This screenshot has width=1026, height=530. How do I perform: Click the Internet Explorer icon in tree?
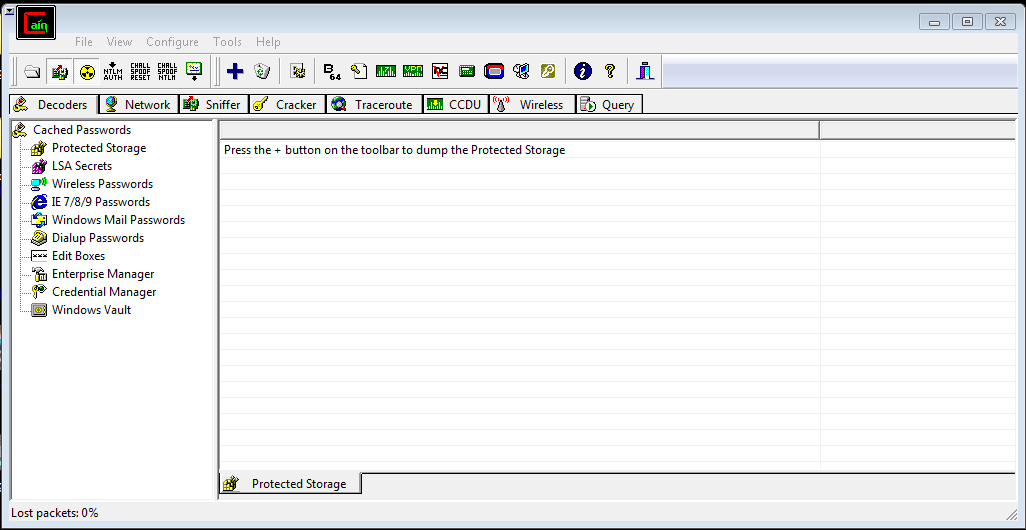pyautogui.click(x=39, y=202)
